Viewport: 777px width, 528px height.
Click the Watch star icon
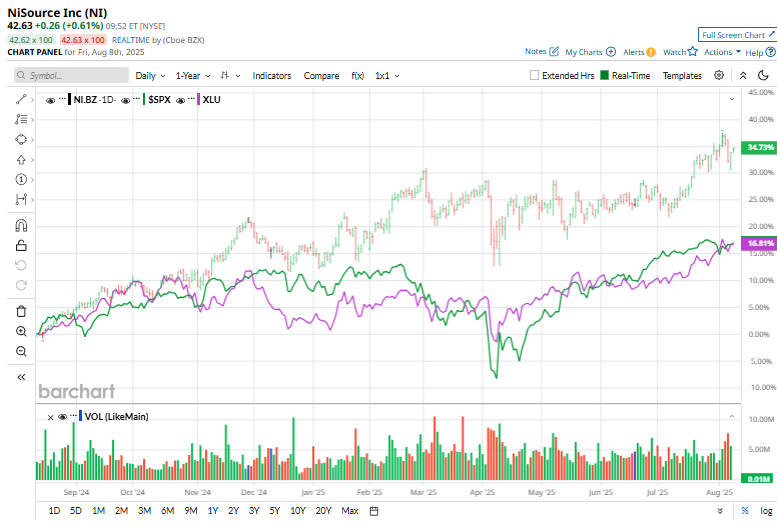point(692,52)
